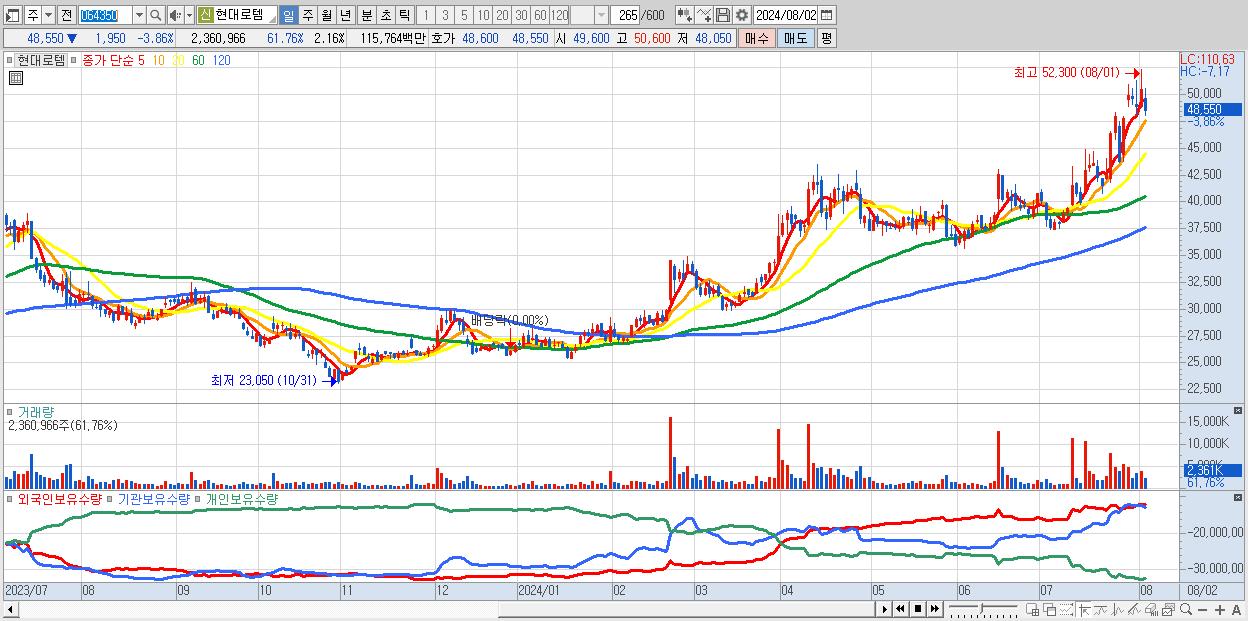Click the 매수 (buy) button

[757, 38]
